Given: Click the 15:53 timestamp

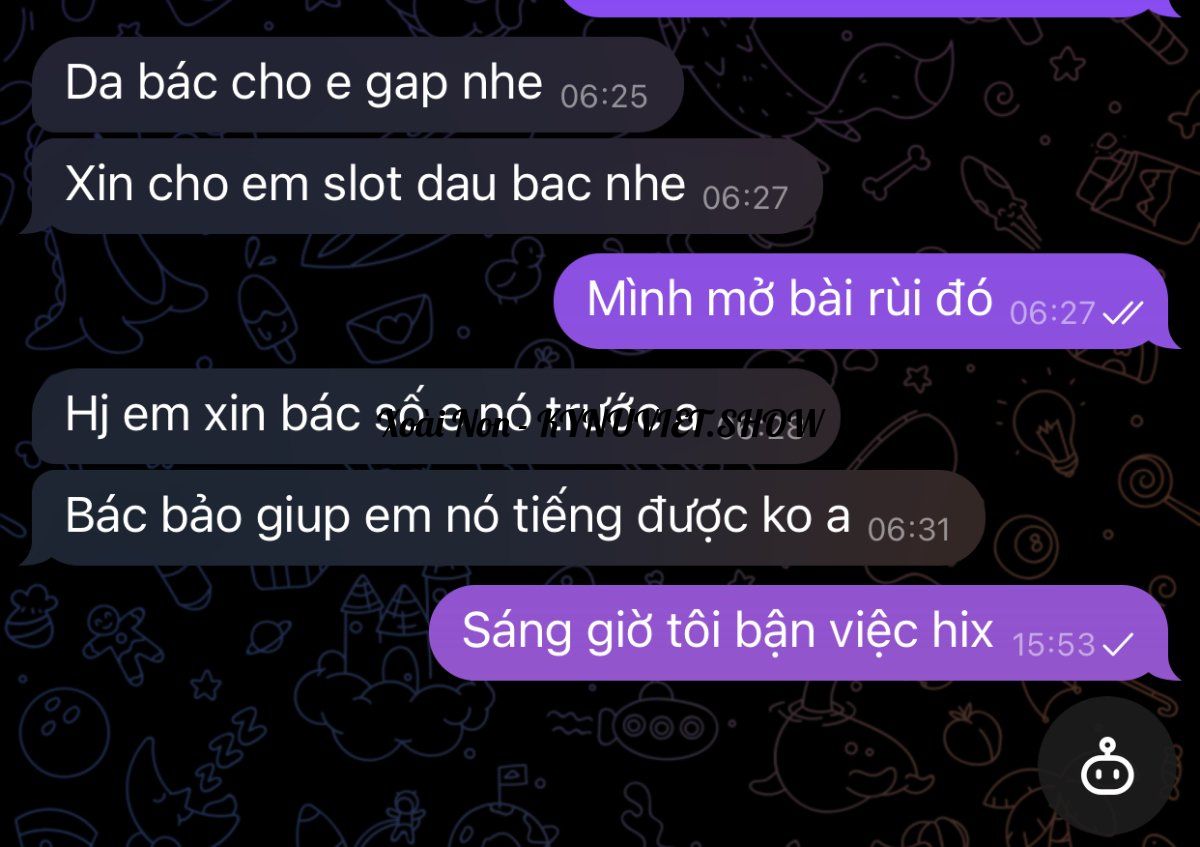Looking at the screenshot, I should click(x=1054, y=645).
